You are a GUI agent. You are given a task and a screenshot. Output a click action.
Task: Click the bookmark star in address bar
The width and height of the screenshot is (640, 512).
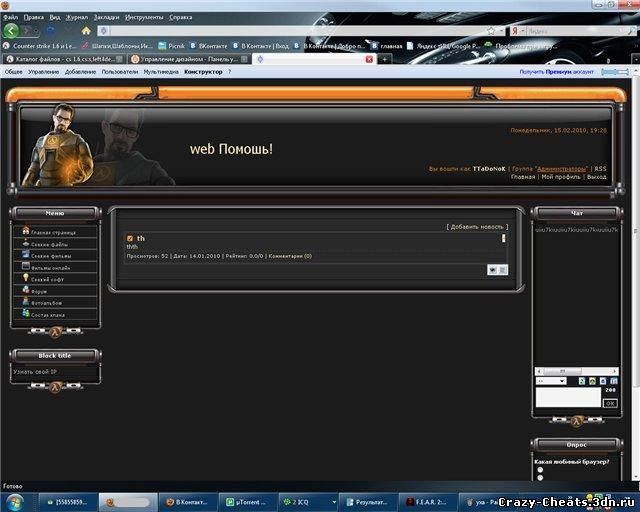coord(491,31)
